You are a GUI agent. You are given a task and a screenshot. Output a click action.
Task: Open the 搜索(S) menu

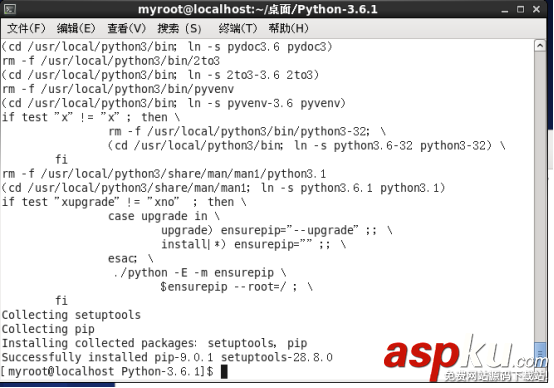[179, 28]
